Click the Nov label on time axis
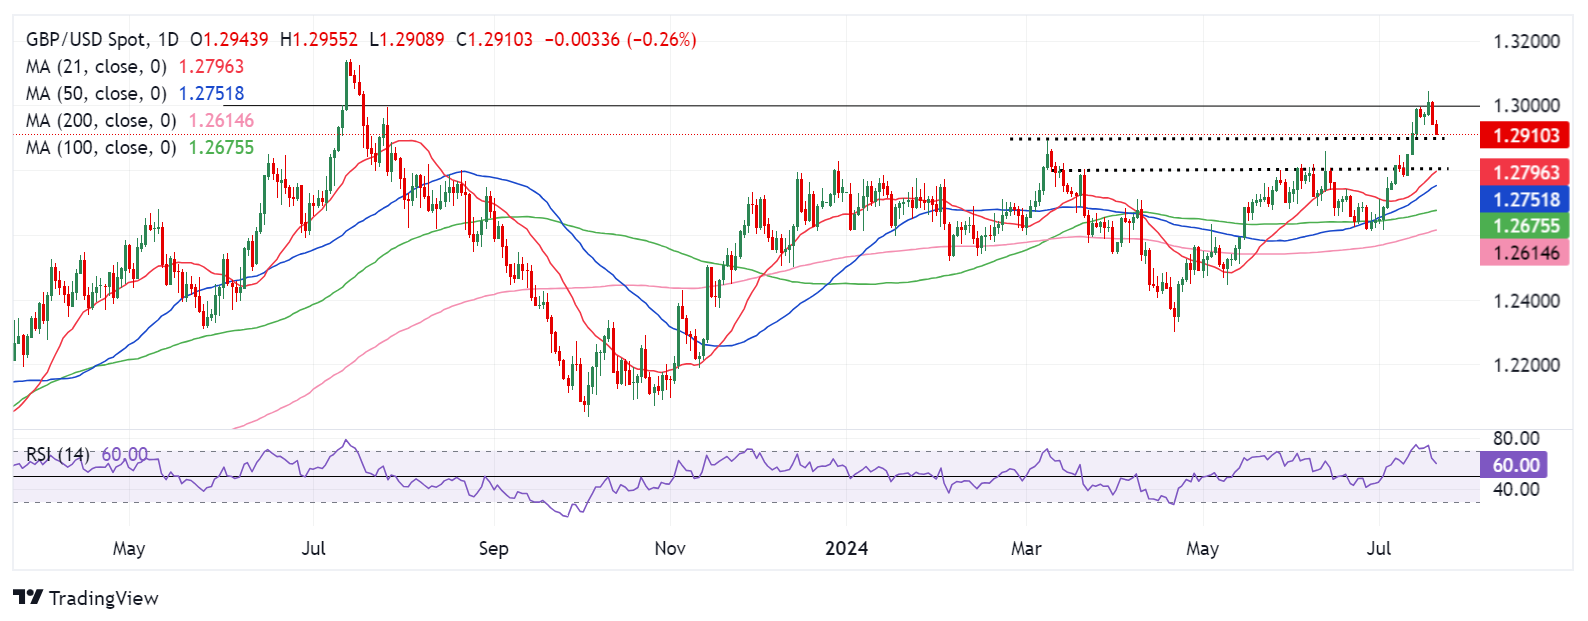1588x621 pixels. click(x=669, y=548)
